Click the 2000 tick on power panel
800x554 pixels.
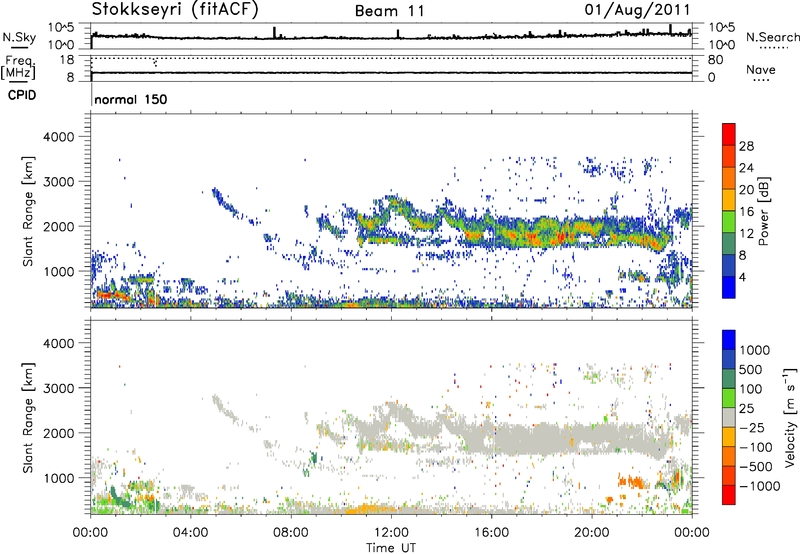click(58, 227)
